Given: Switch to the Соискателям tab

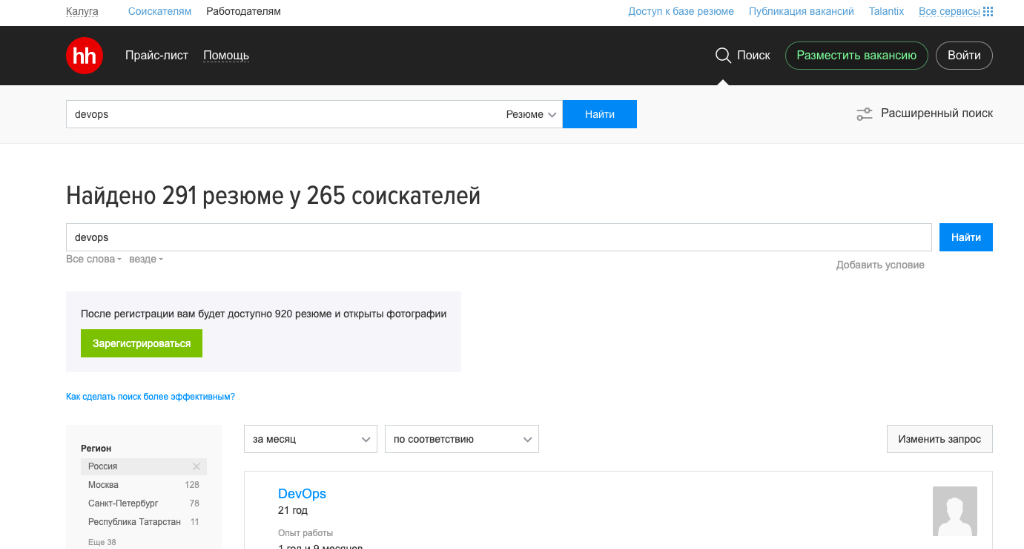Looking at the screenshot, I should click(x=160, y=12).
